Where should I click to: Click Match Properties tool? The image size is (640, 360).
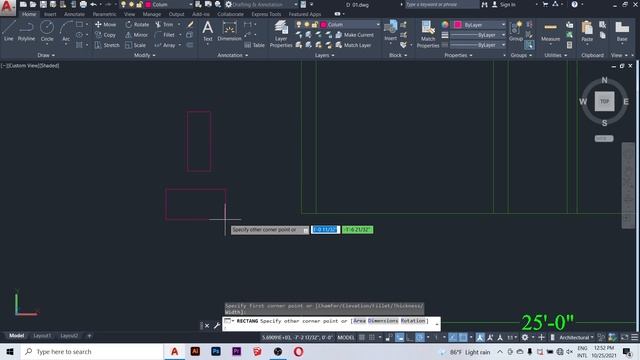point(428,34)
